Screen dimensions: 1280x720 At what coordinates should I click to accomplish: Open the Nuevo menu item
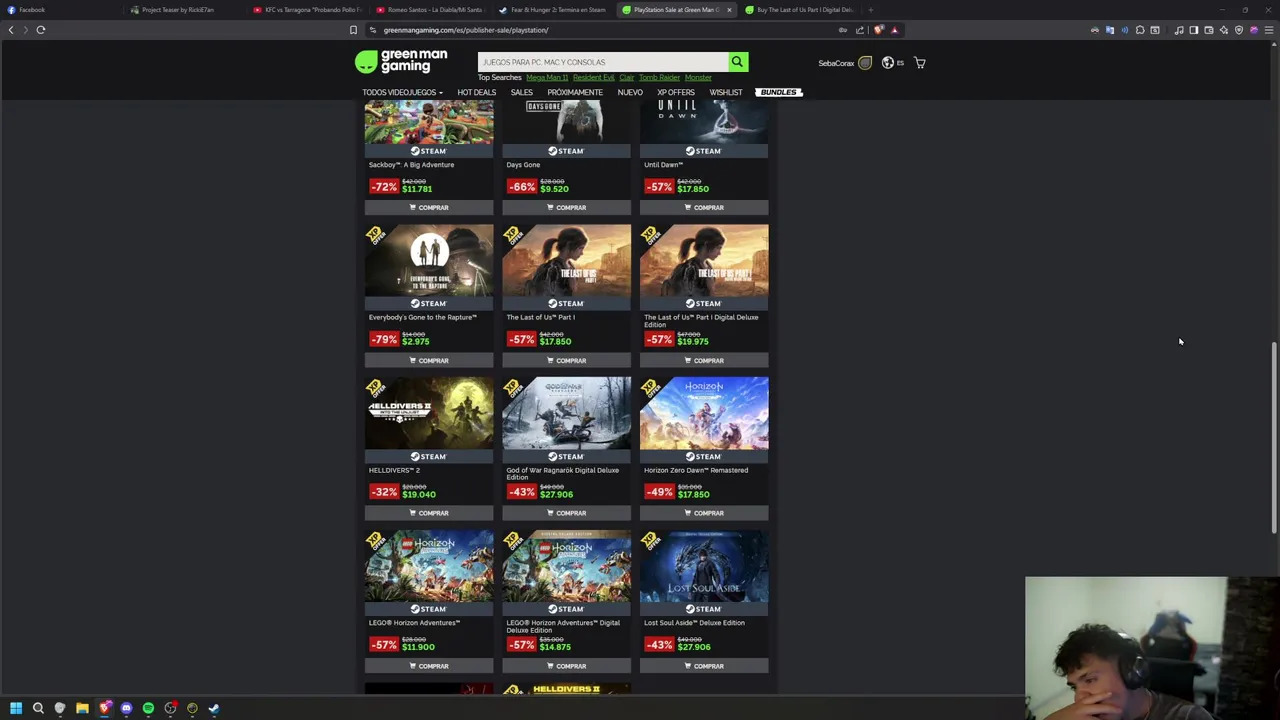tap(630, 92)
